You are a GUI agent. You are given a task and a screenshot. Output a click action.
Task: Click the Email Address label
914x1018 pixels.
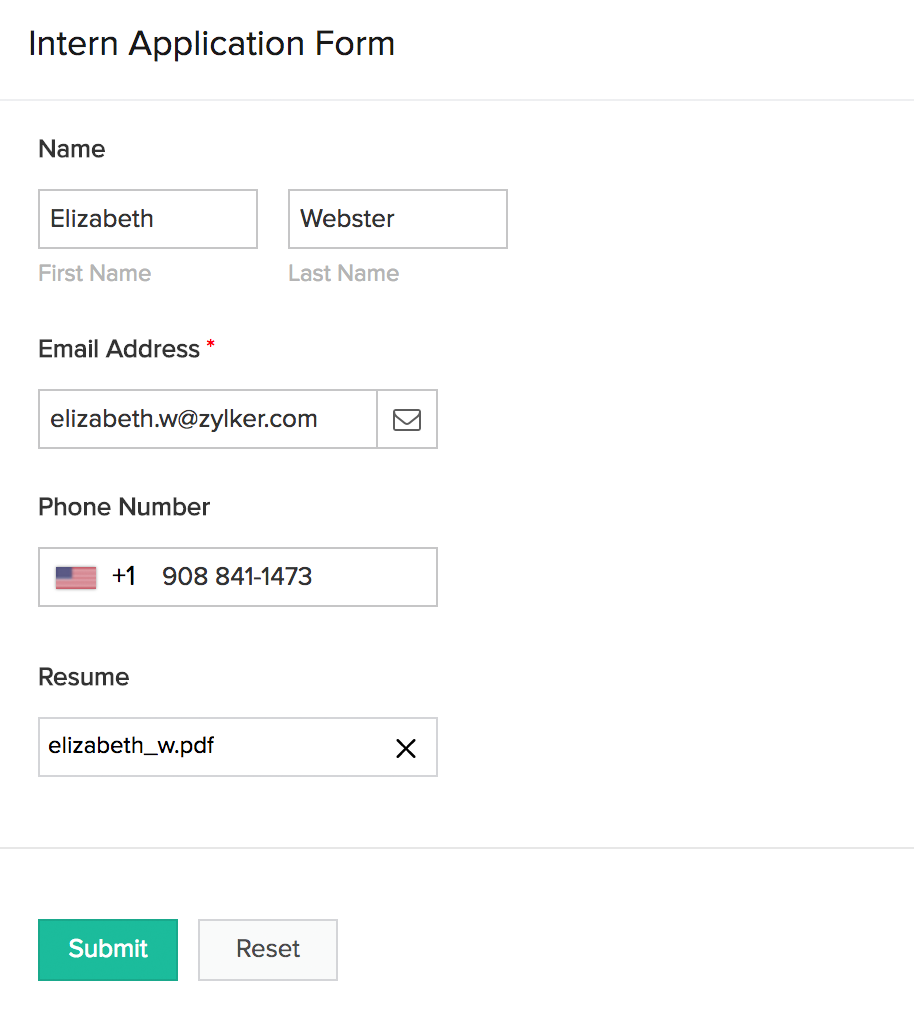pos(119,349)
